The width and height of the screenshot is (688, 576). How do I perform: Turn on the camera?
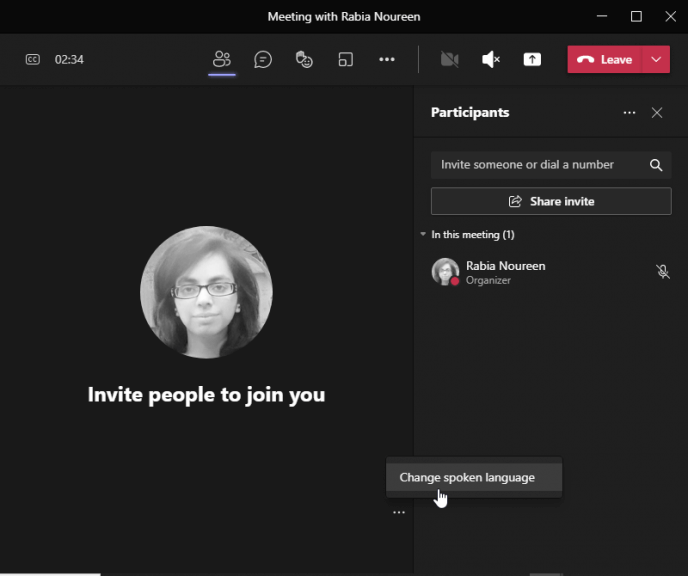pyautogui.click(x=450, y=59)
